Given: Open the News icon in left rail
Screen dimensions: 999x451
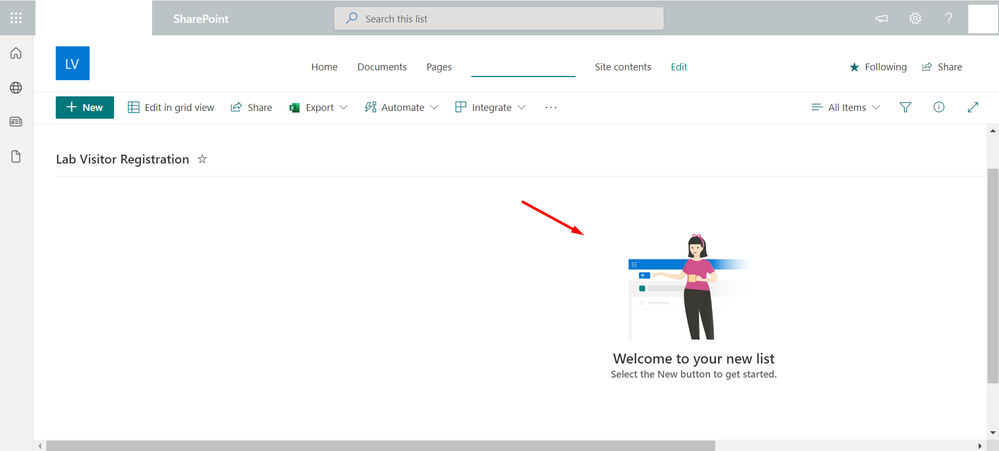Looking at the screenshot, I should tap(16, 122).
